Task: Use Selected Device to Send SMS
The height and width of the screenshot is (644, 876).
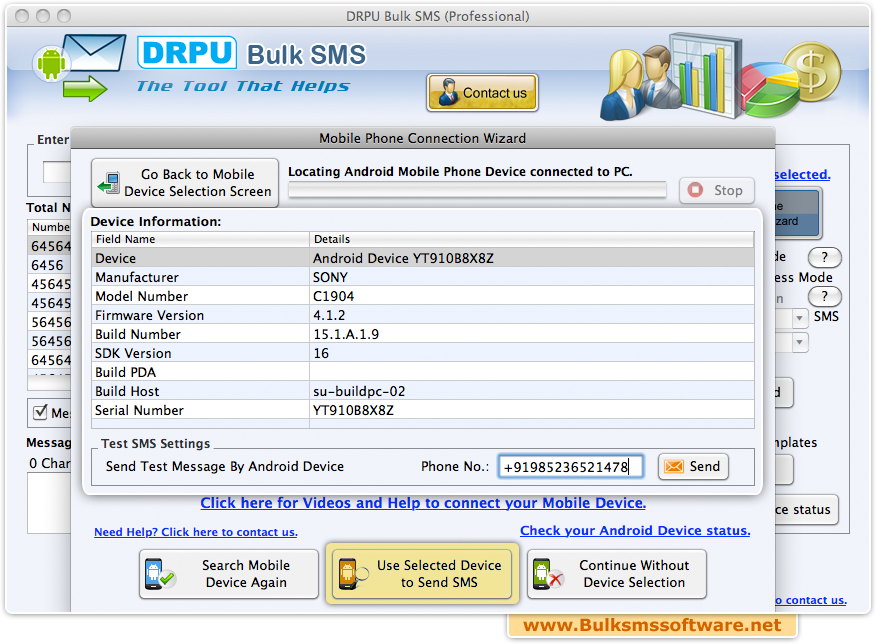Action: click(x=422, y=574)
